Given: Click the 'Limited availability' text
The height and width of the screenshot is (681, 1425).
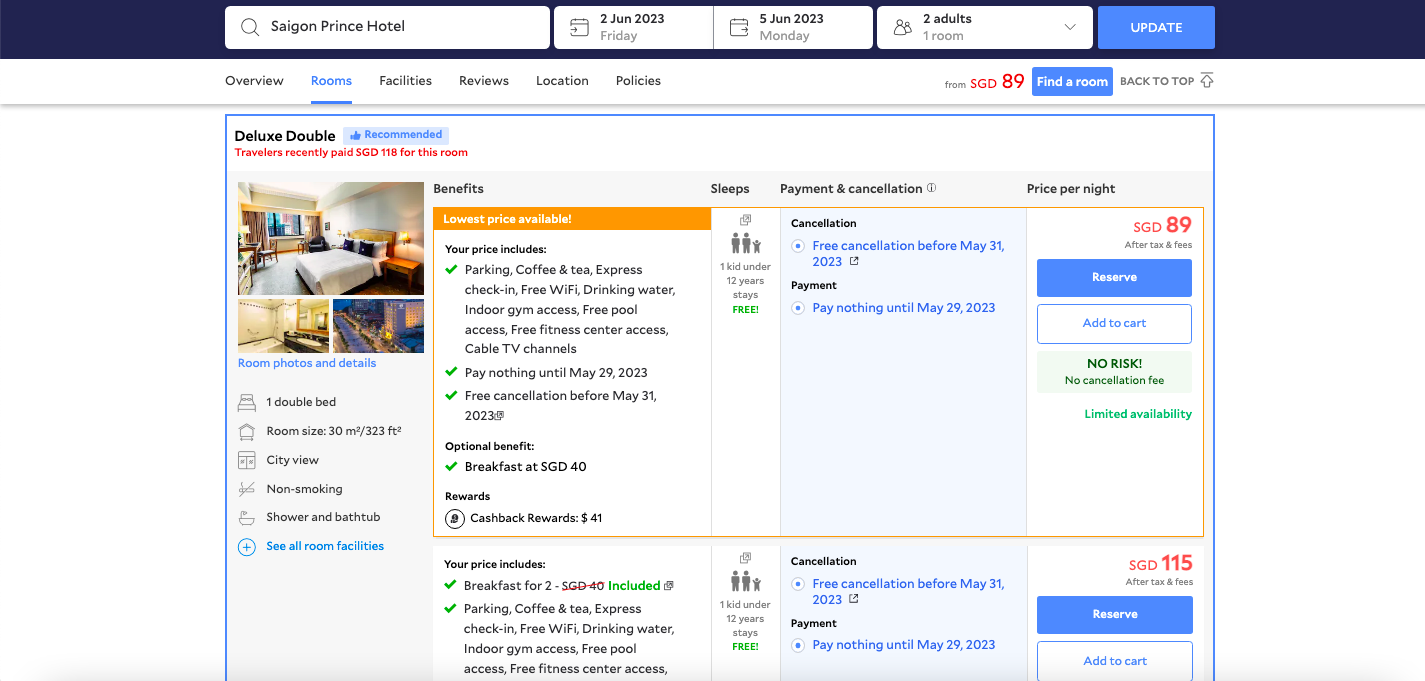Looking at the screenshot, I should (1138, 414).
